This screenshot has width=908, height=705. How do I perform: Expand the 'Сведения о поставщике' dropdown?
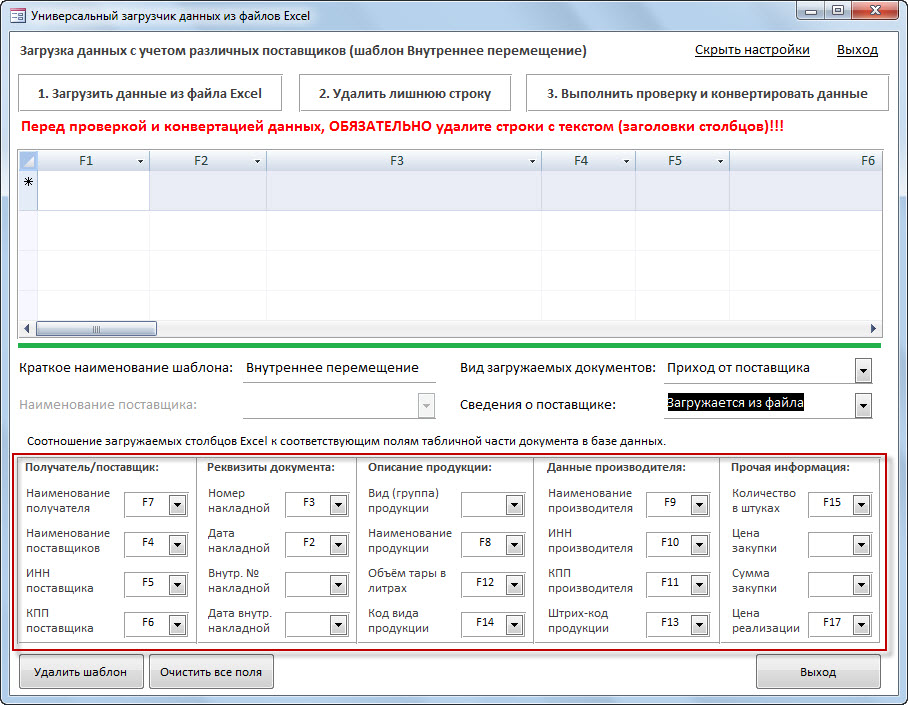(863, 406)
